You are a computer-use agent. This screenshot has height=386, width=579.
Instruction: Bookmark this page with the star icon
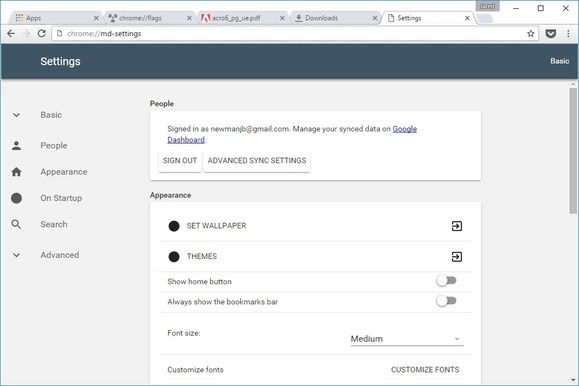click(531, 34)
